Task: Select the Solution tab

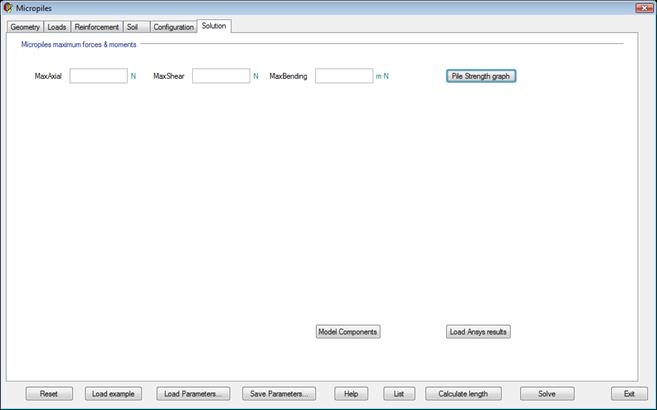Action: click(214, 26)
